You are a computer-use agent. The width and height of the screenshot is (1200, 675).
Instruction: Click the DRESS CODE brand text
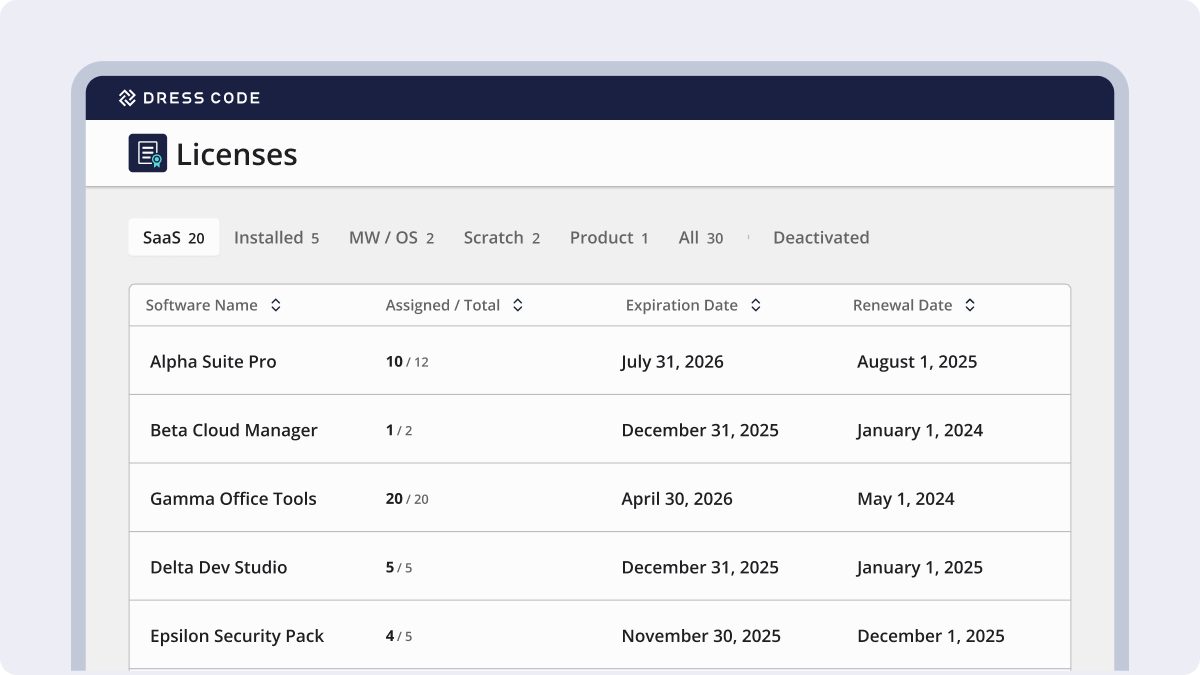click(x=202, y=98)
